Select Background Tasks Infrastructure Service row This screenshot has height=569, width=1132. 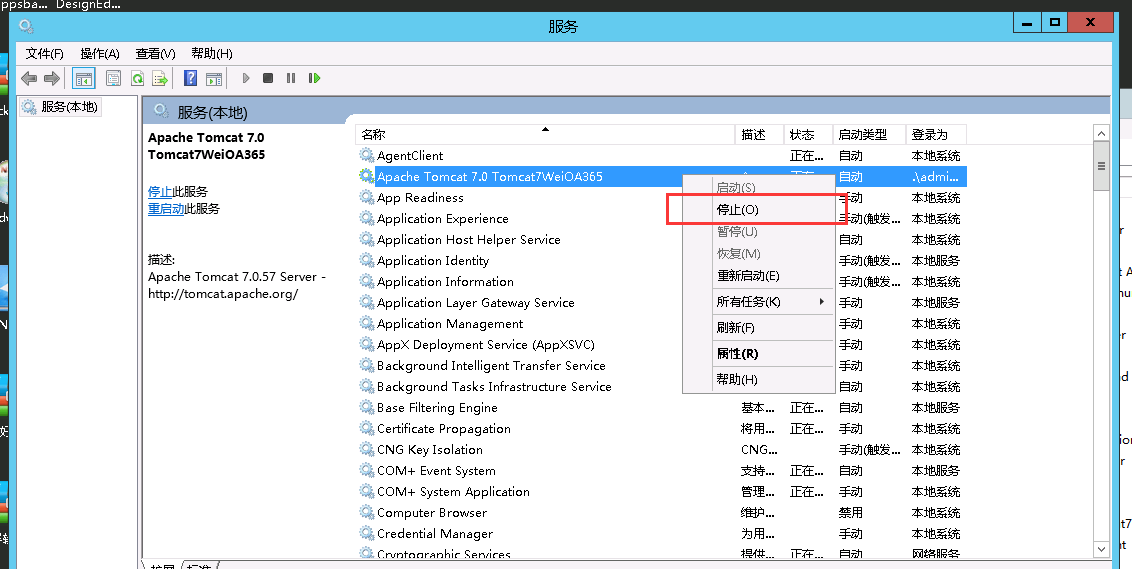coord(661,386)
